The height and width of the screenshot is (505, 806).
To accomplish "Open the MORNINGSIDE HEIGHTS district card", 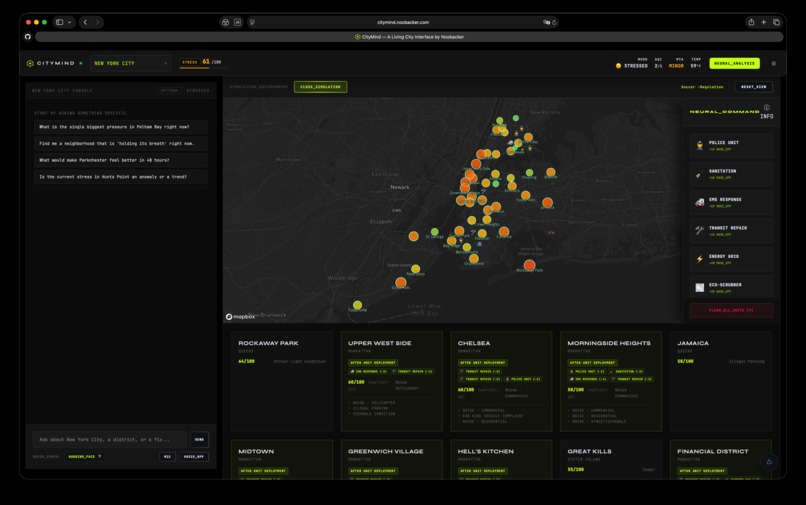I will click(x=611, y=381).
